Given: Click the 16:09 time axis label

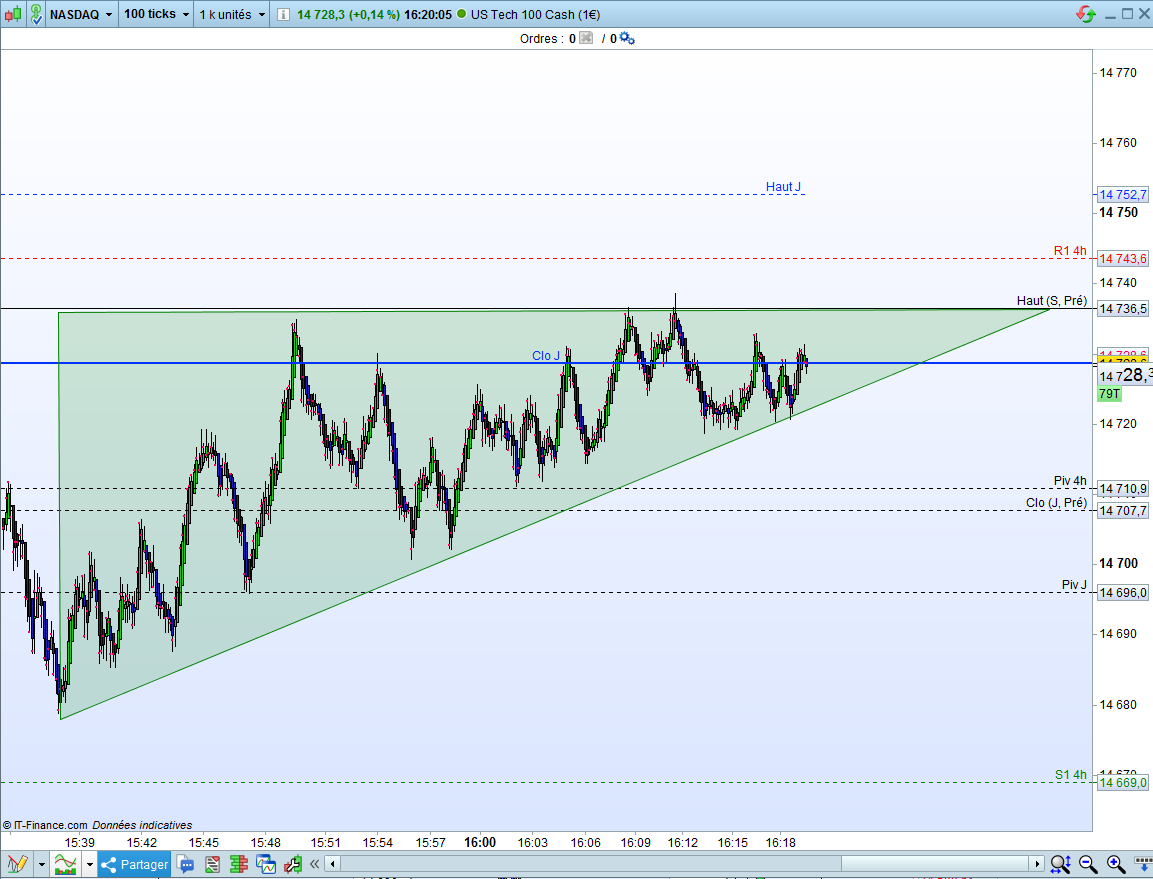Looking at the screenshot, I should [x=635, y=843].
